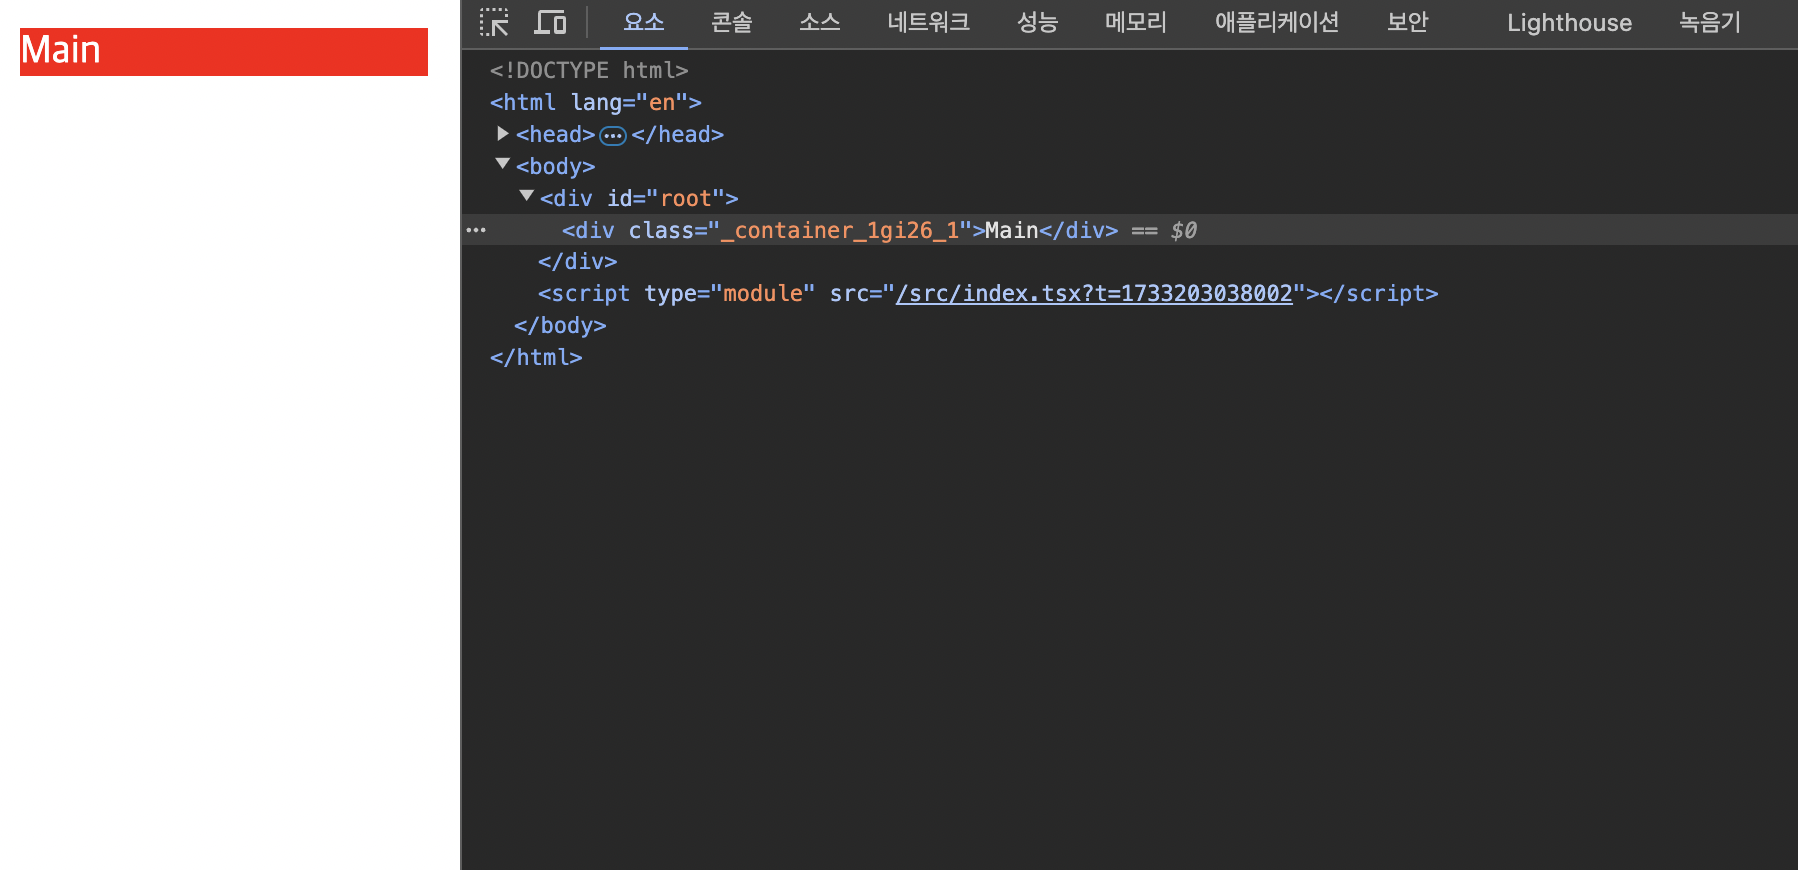Toggle the device toolbar icon

(x=550, y=22)
